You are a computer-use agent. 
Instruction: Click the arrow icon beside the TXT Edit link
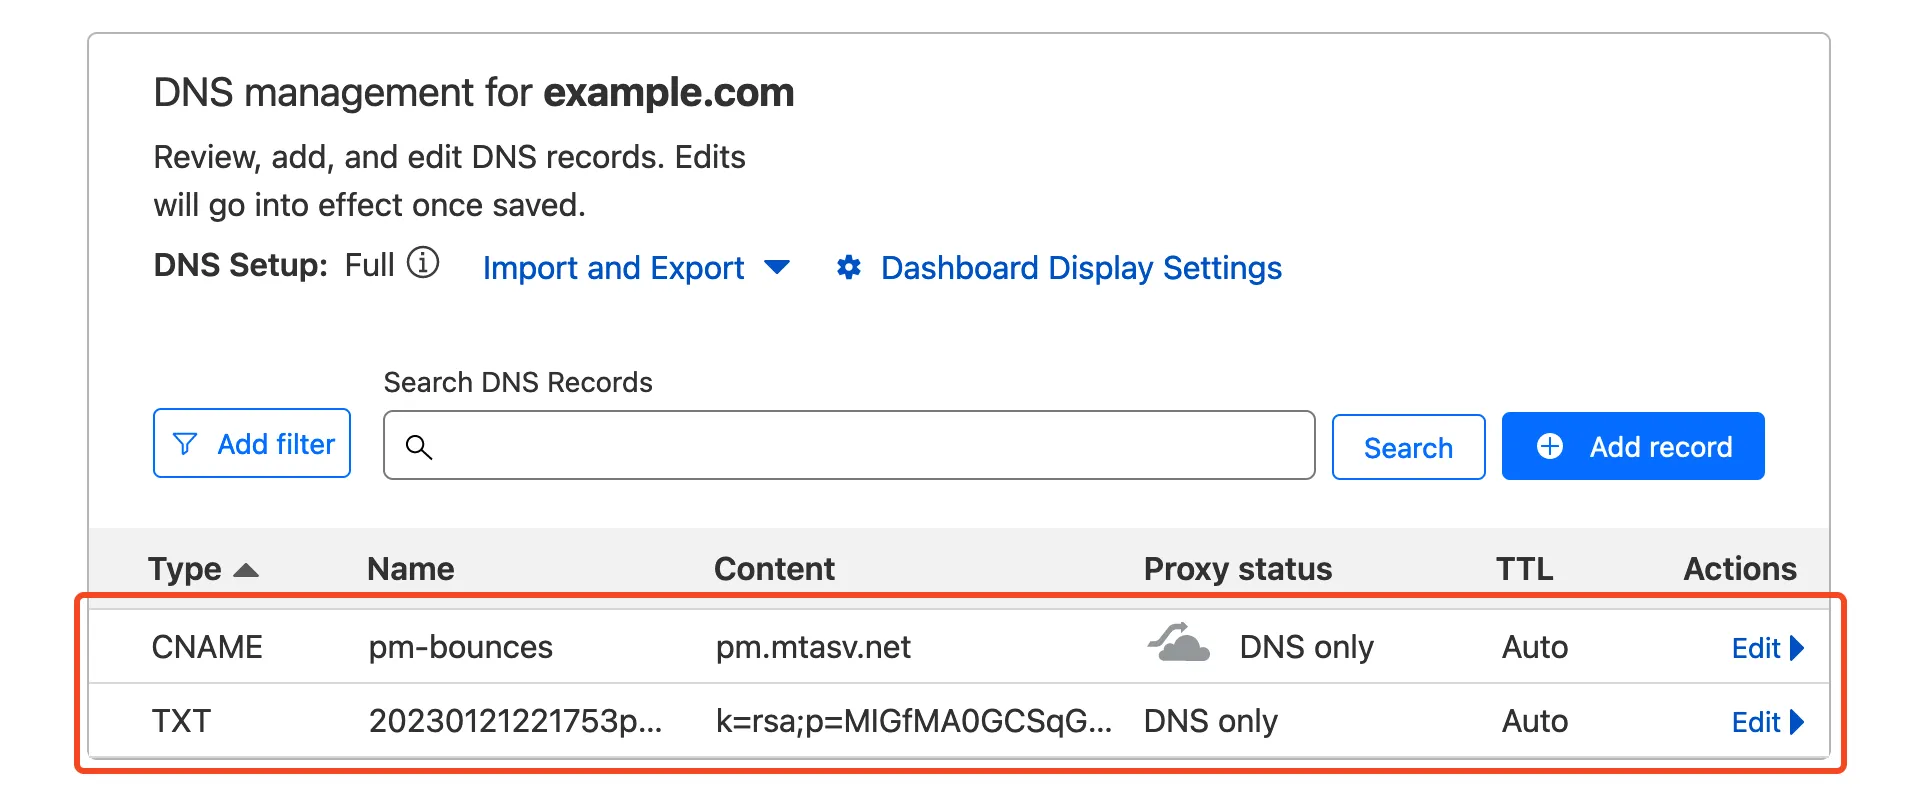pyautogui.click(x=1798, y=722)
